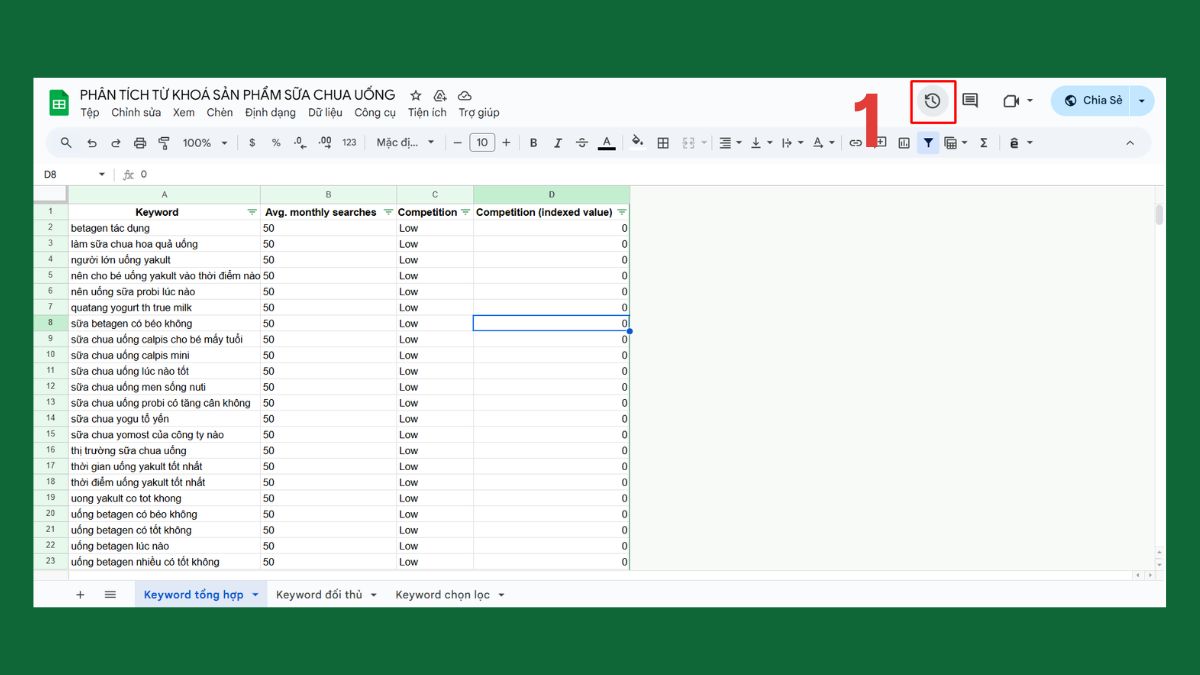Image resolution: width=1200 pixels, height=675 pixels.
Task: Select the Paint format tool
Action: (x=163, y=142)
